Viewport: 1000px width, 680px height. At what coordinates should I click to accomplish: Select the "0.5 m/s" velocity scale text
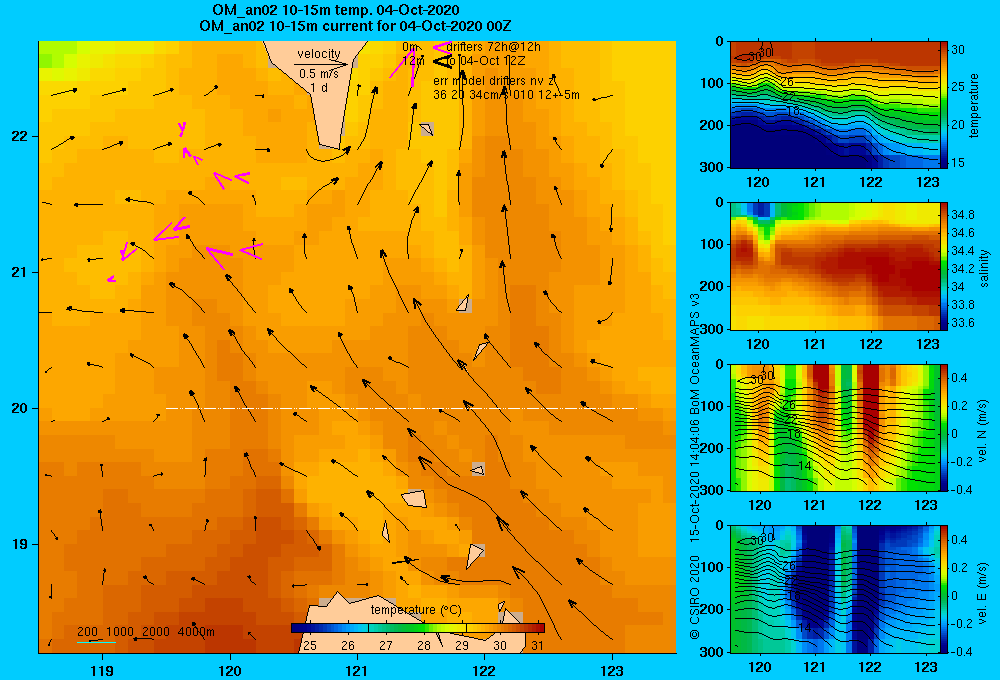(318, 74)
